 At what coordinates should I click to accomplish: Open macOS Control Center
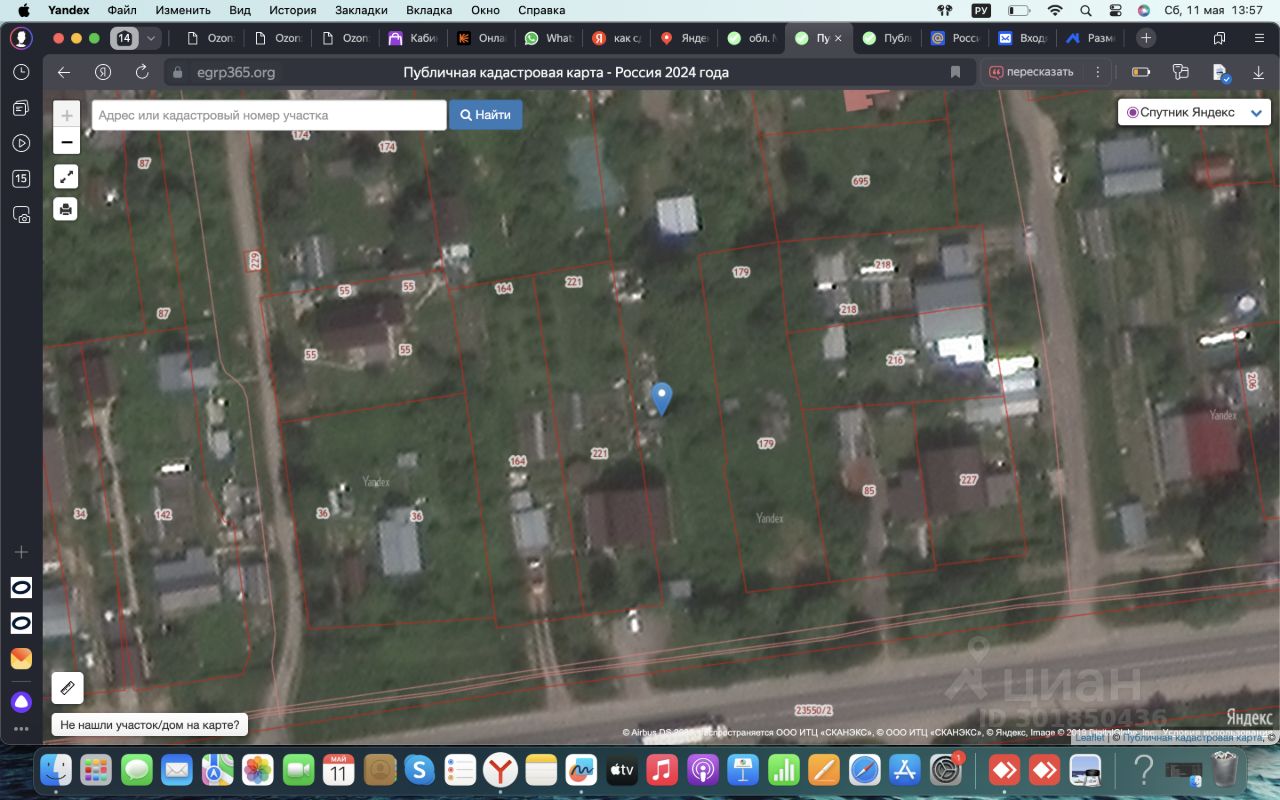[1114, 10]
